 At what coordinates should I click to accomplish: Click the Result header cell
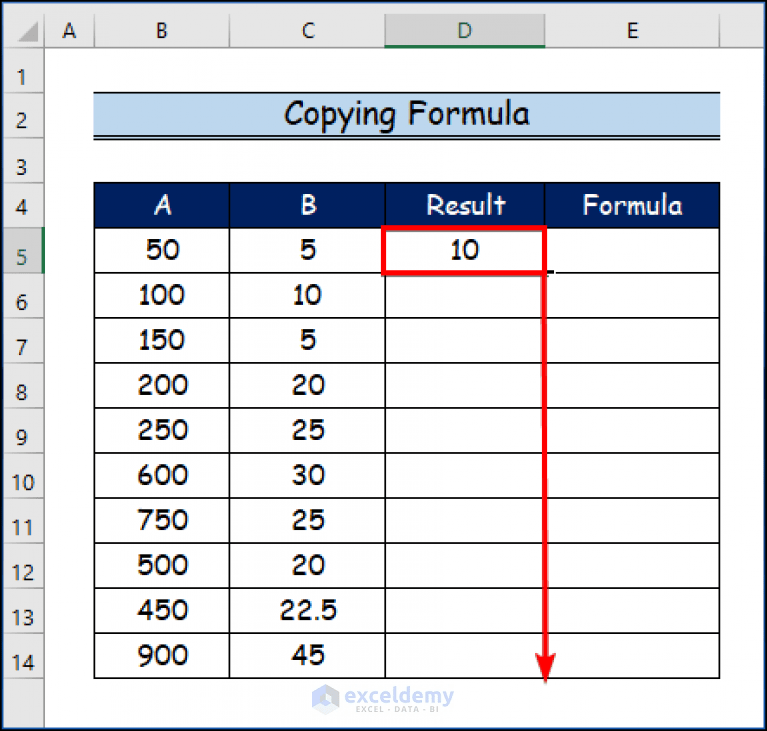[465, 206]
